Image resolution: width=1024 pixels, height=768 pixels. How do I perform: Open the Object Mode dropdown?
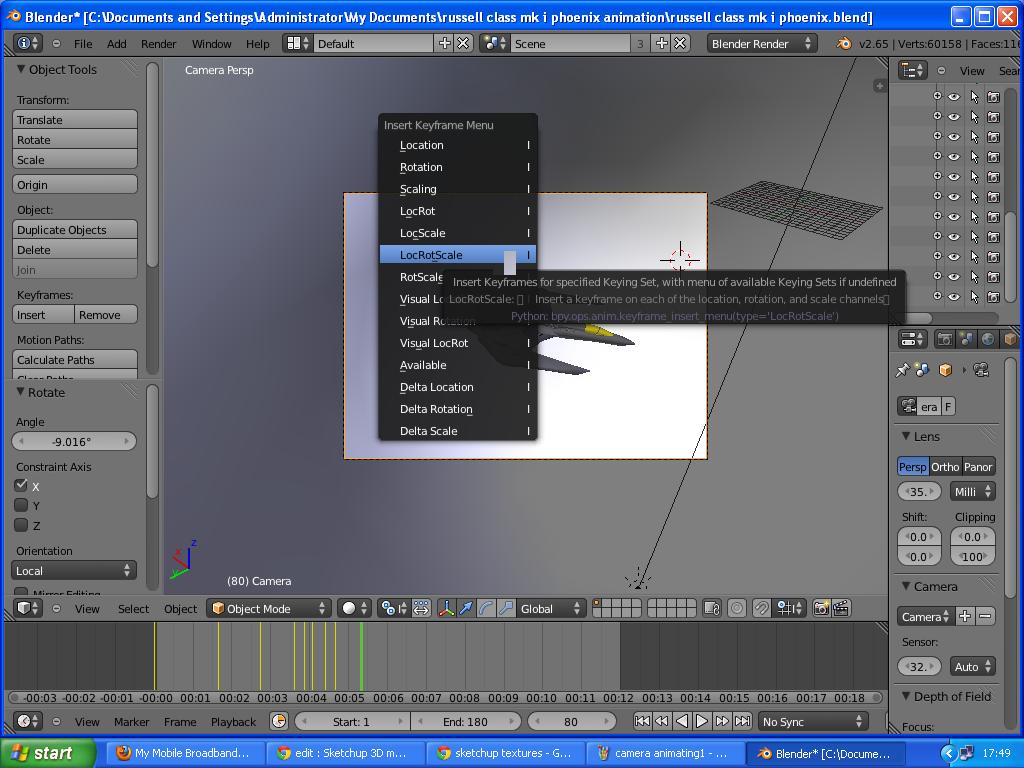268,607
